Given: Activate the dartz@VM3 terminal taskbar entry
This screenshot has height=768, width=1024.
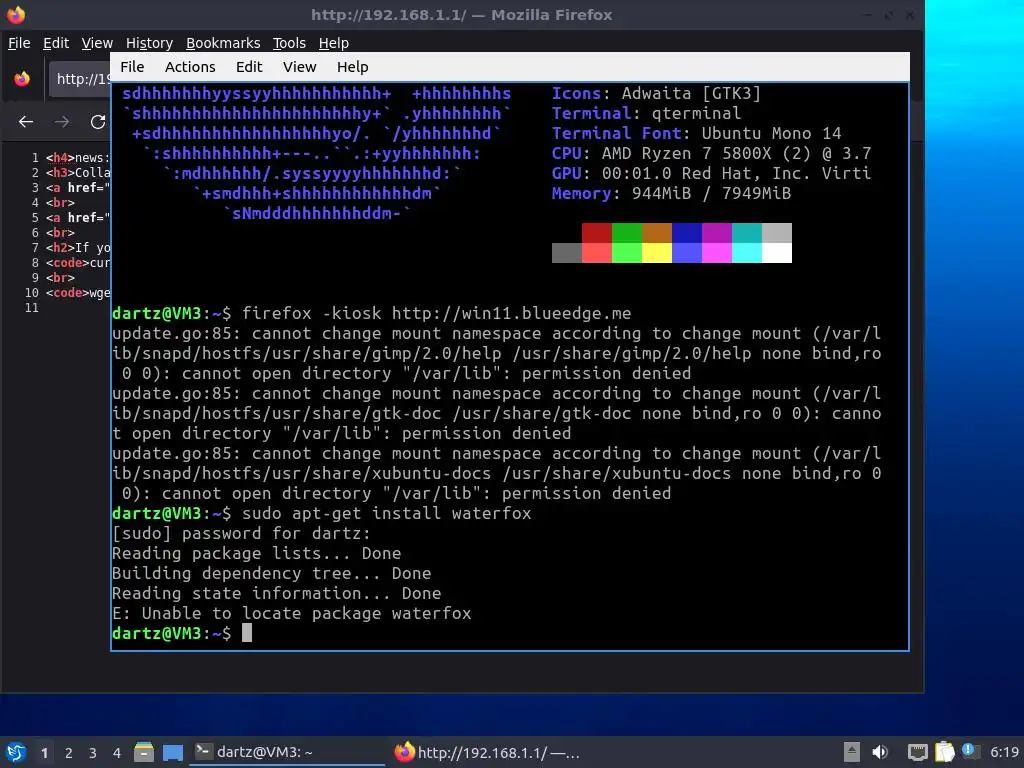Looking at the screenshot, I should [287, 752].
